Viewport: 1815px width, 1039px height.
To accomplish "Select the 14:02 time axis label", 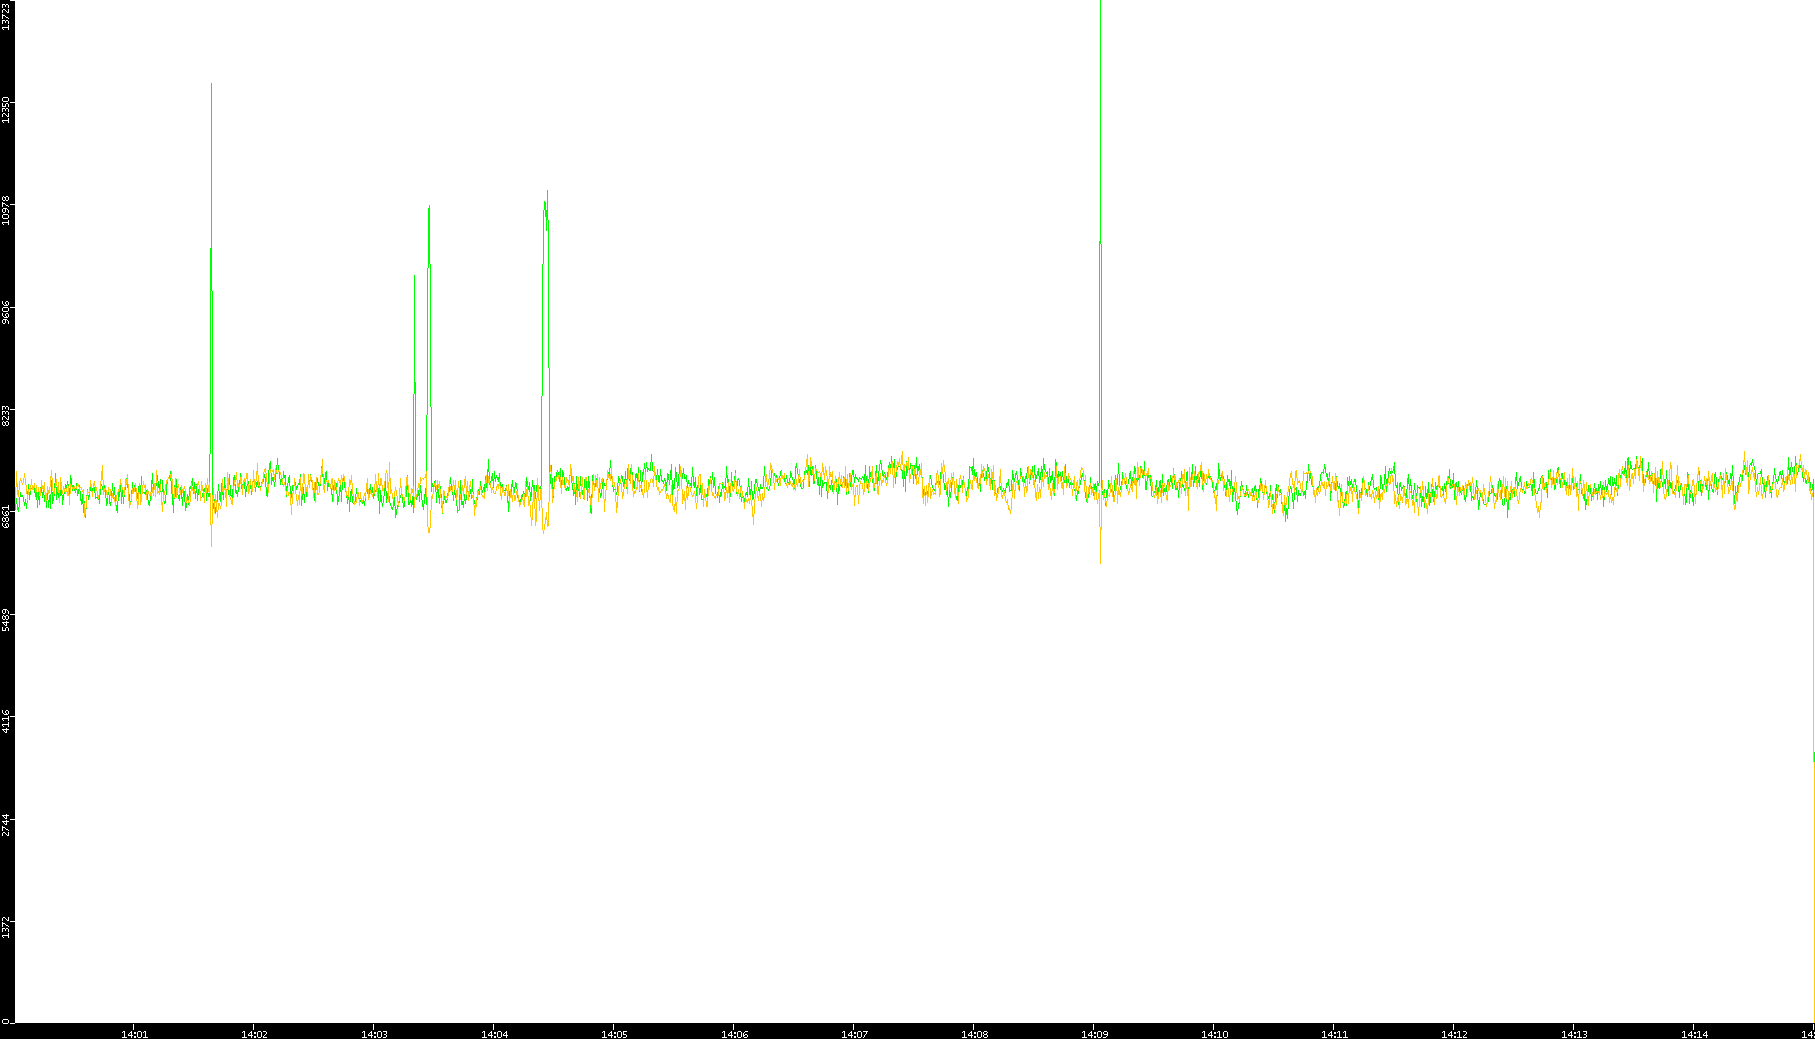I will 254,1034.
